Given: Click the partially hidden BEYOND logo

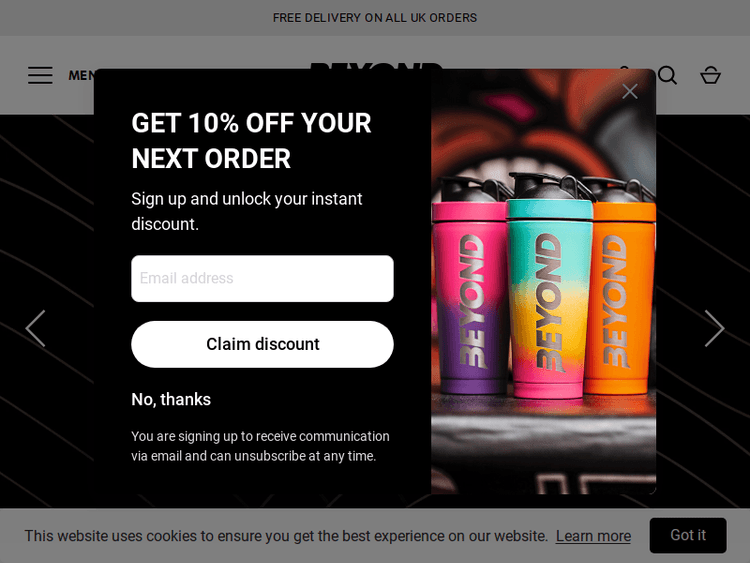Looking at the screenshot, I should [x=376, y=66].
